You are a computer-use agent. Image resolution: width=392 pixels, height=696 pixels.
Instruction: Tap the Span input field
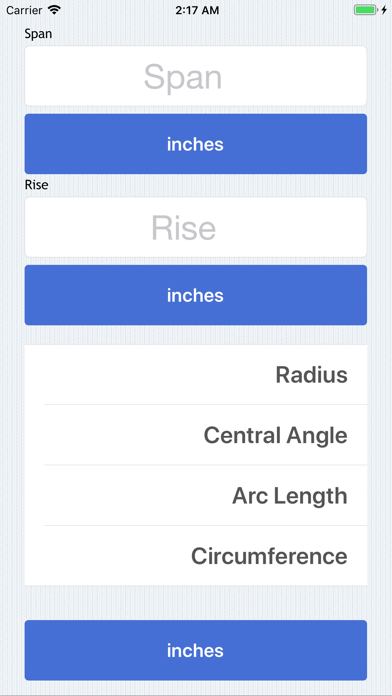196,76
